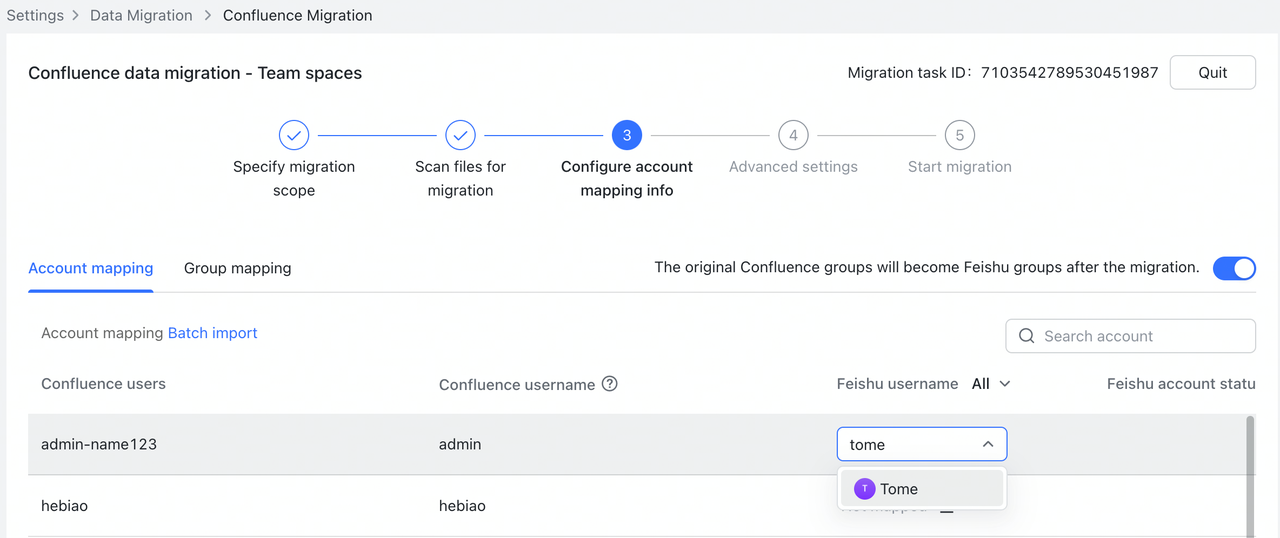Click the completed step 1 checkmark circle
The image size is (1280, 538).
(x=294, y=135)
